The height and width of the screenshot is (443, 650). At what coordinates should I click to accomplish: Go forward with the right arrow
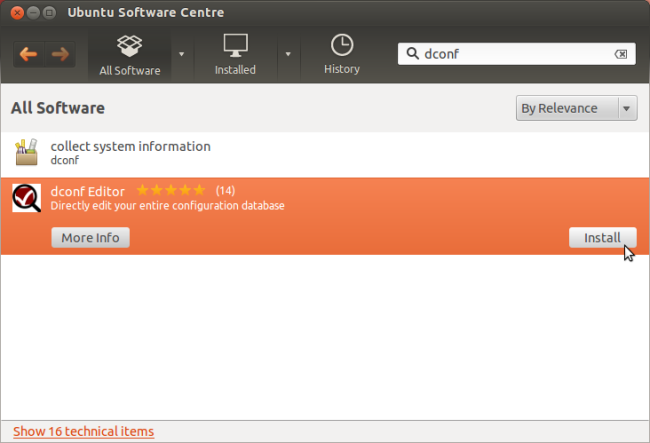coord(60,54)
